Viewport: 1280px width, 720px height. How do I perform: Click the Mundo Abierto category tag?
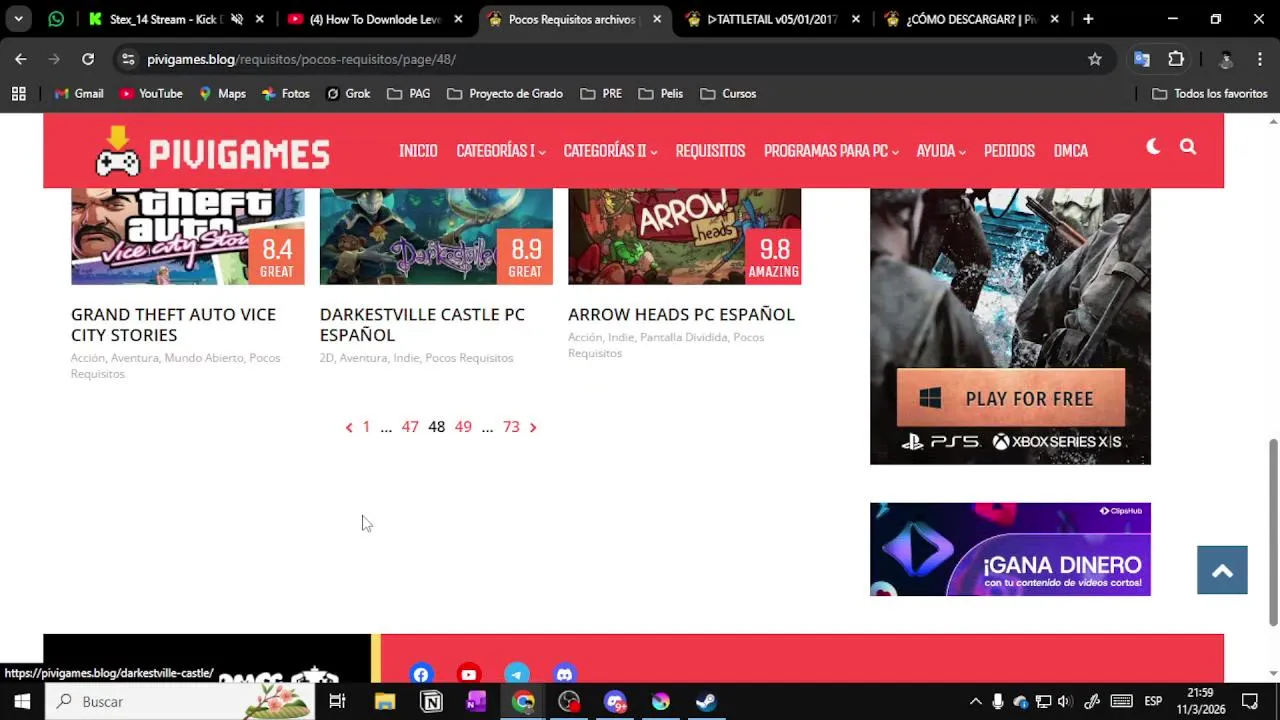coord(204,358)
